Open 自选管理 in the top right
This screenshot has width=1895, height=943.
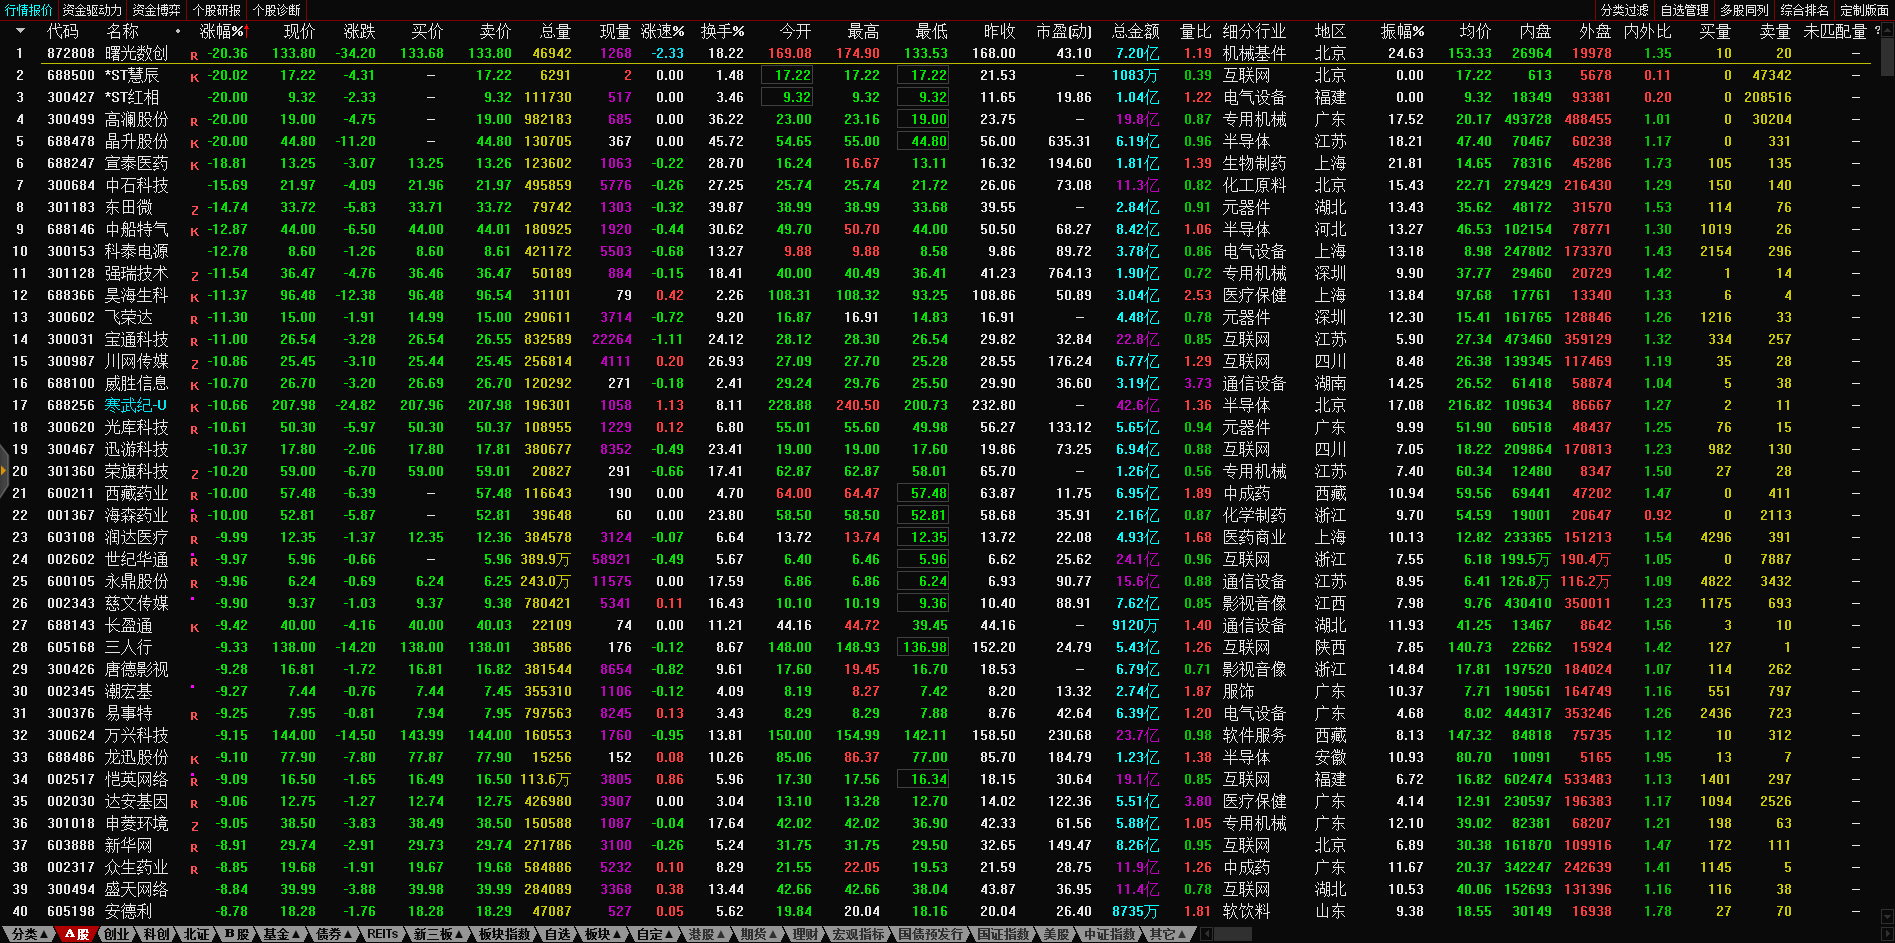[x=1684, y=10]
